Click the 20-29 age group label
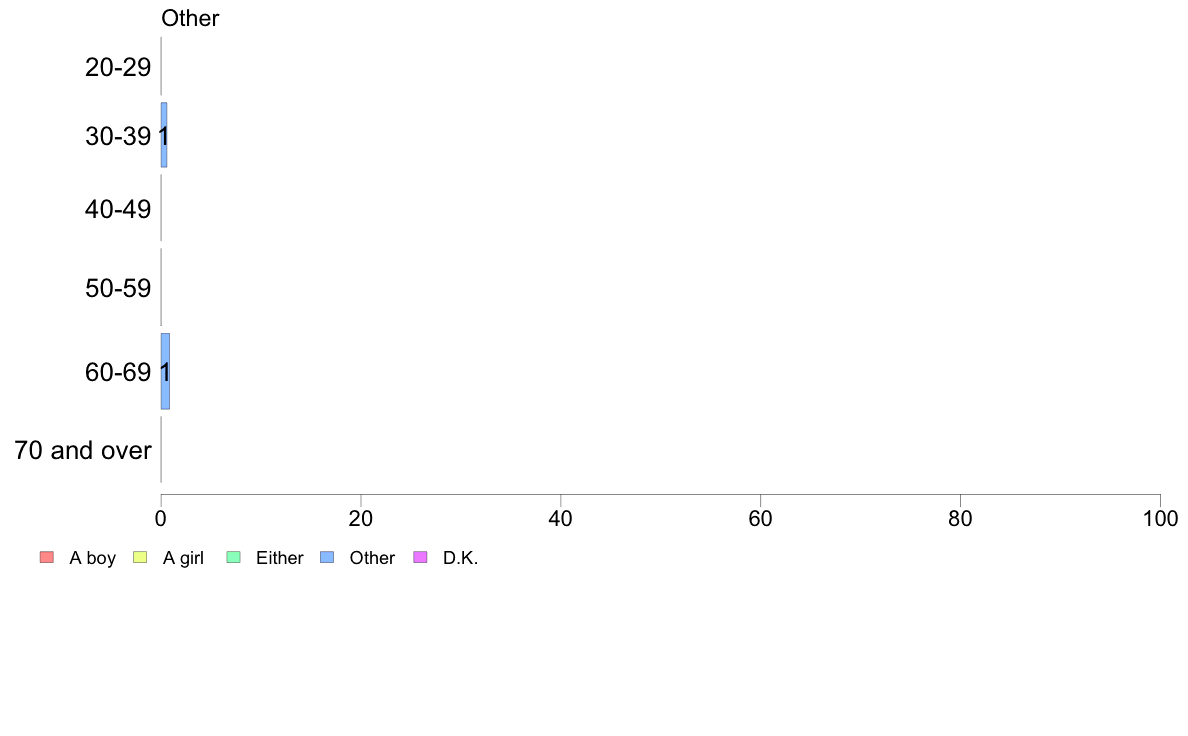The image size is (1188, 736). (x=118, y=67)
